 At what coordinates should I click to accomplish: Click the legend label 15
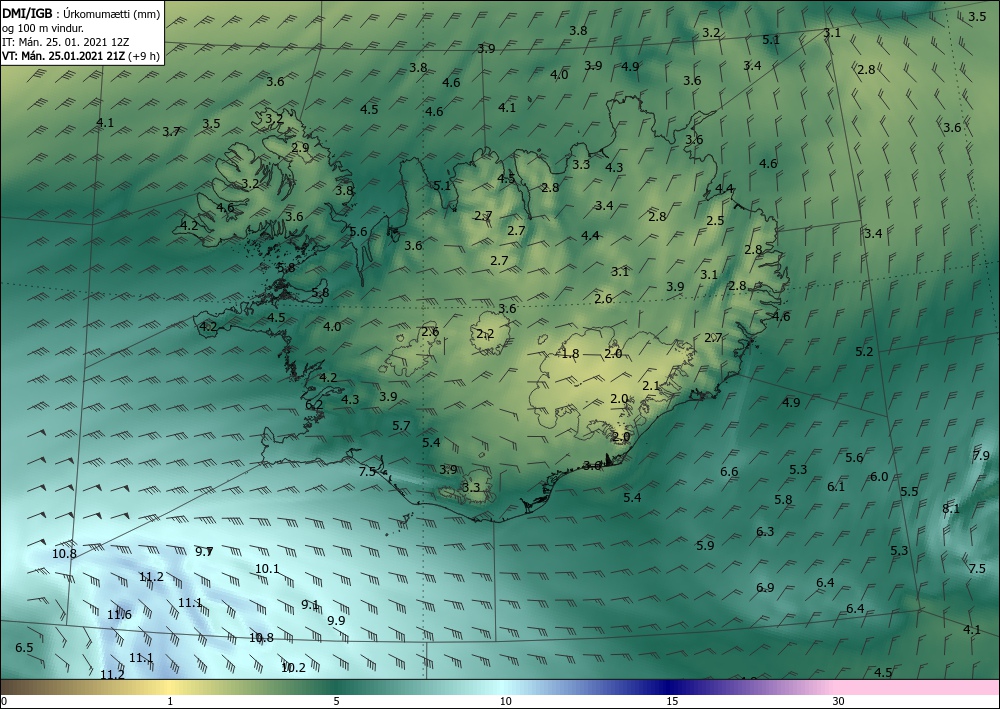click(x=672, y=701)
